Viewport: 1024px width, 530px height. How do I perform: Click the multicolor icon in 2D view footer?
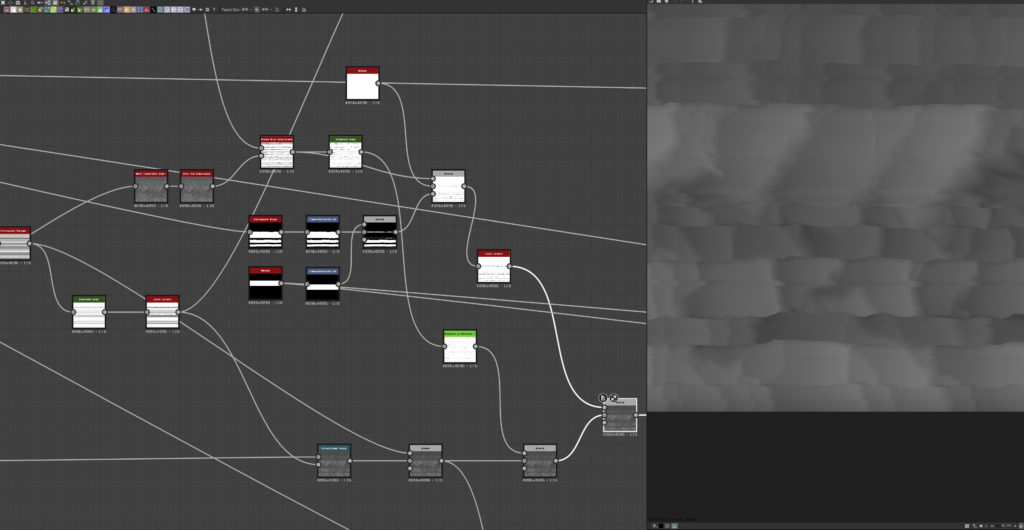[675, 526]
